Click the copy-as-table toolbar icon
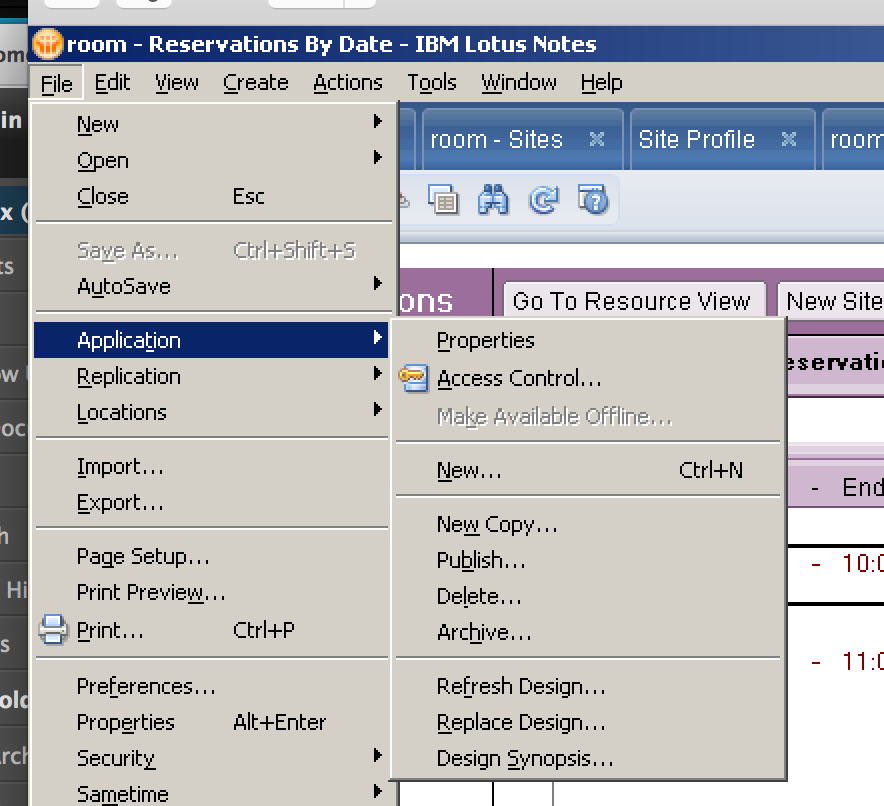 [443, 200]
